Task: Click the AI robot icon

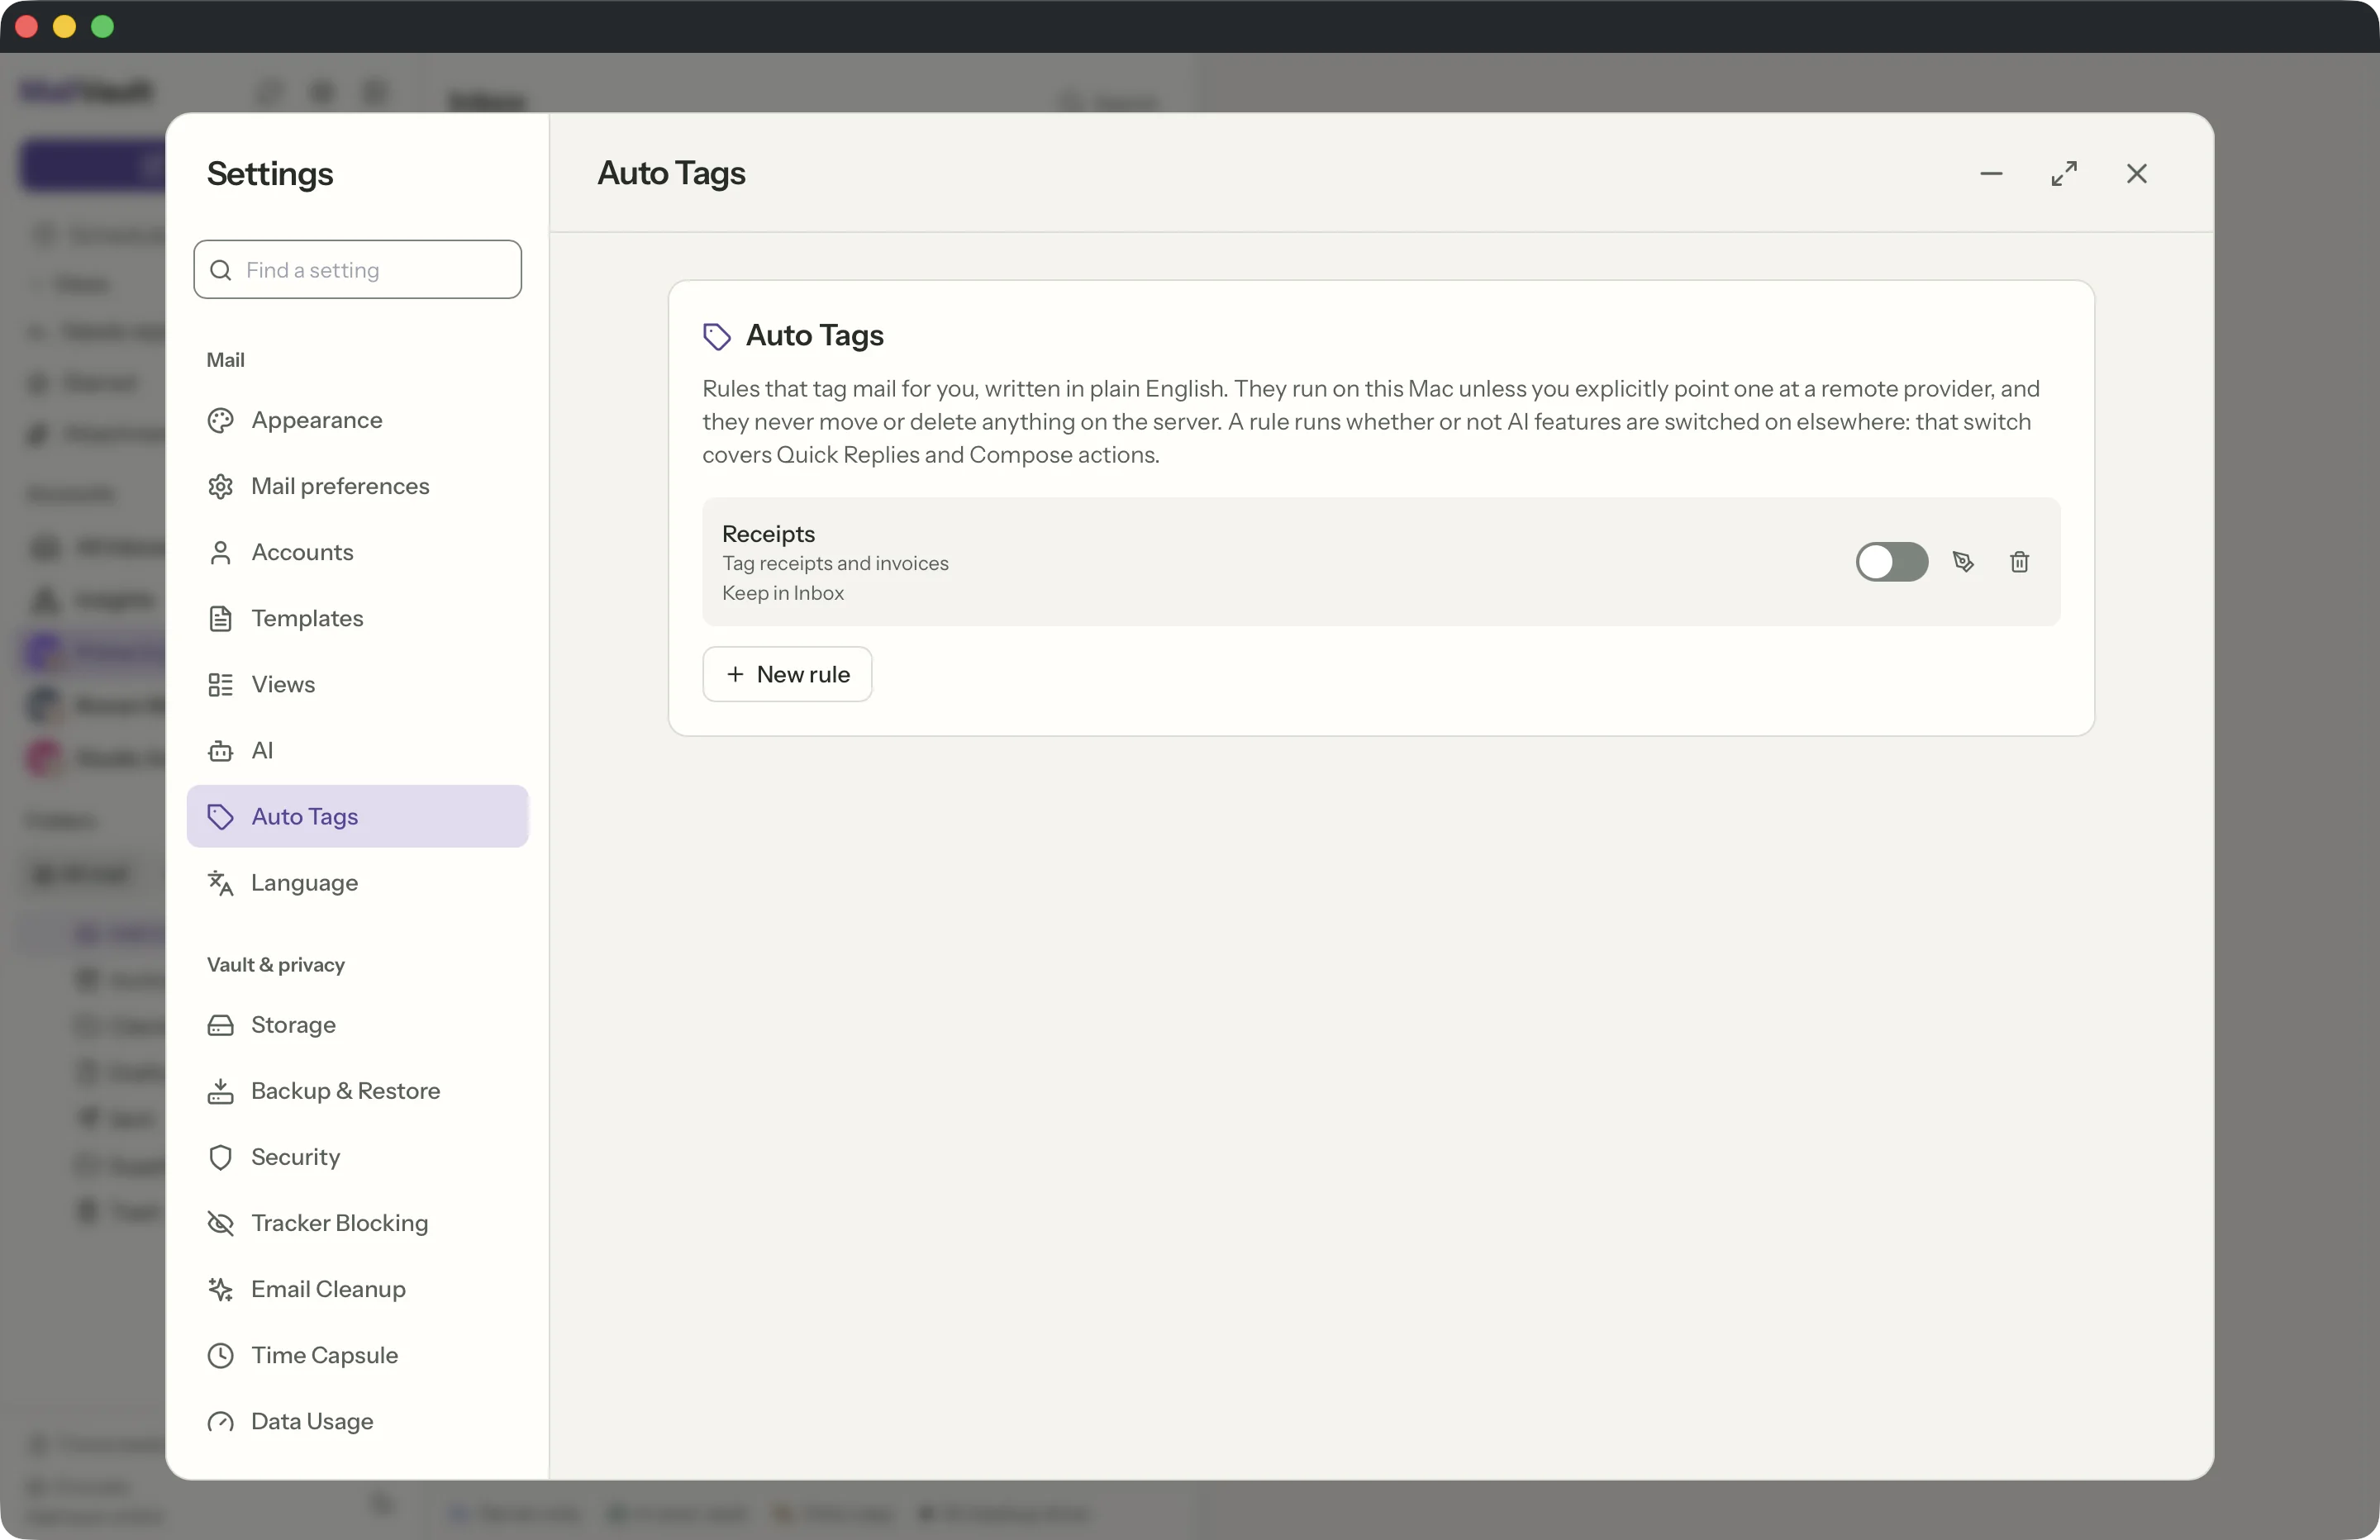Action: coord(220,751)
